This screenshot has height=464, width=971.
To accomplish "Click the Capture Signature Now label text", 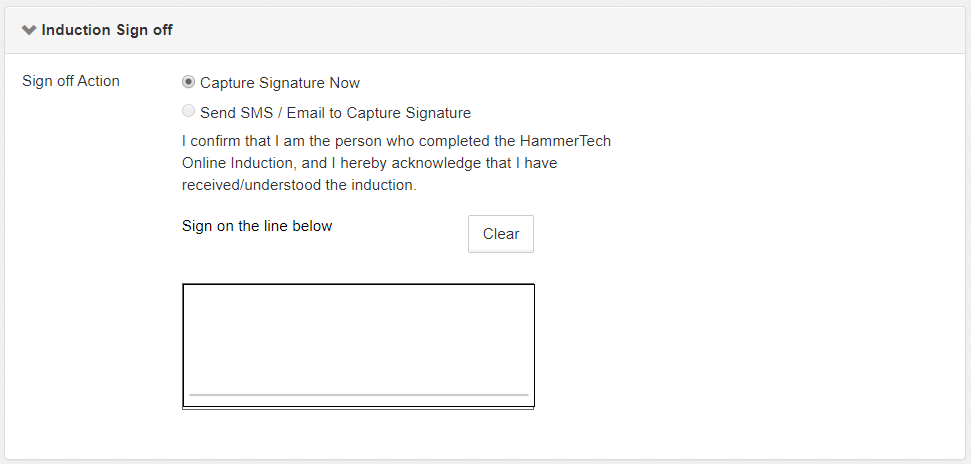I will point(280,83).
